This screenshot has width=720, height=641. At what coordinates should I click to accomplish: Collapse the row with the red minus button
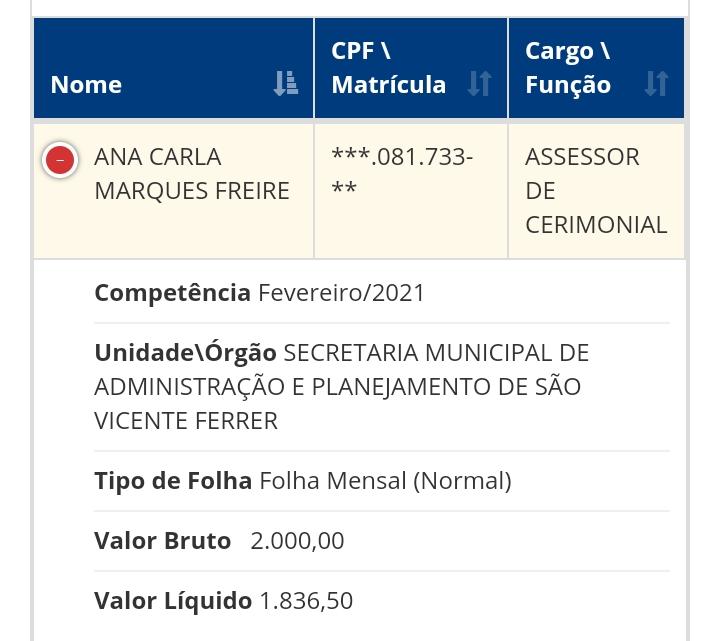(60, 160)
